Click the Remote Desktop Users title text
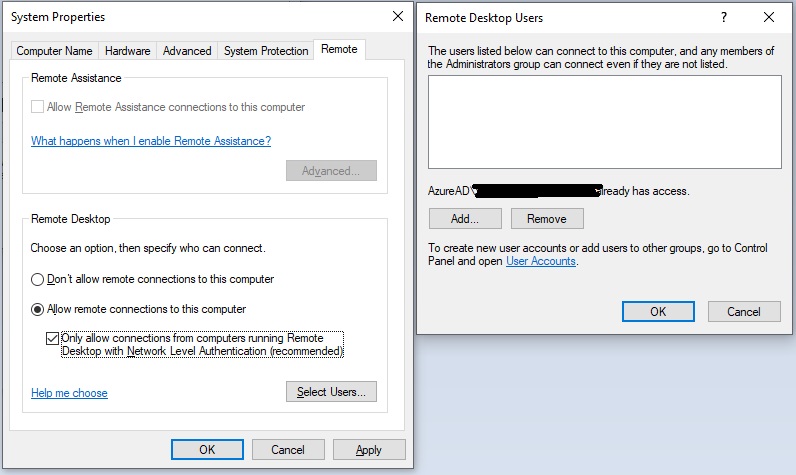796x475 pixels. point(484,18)
